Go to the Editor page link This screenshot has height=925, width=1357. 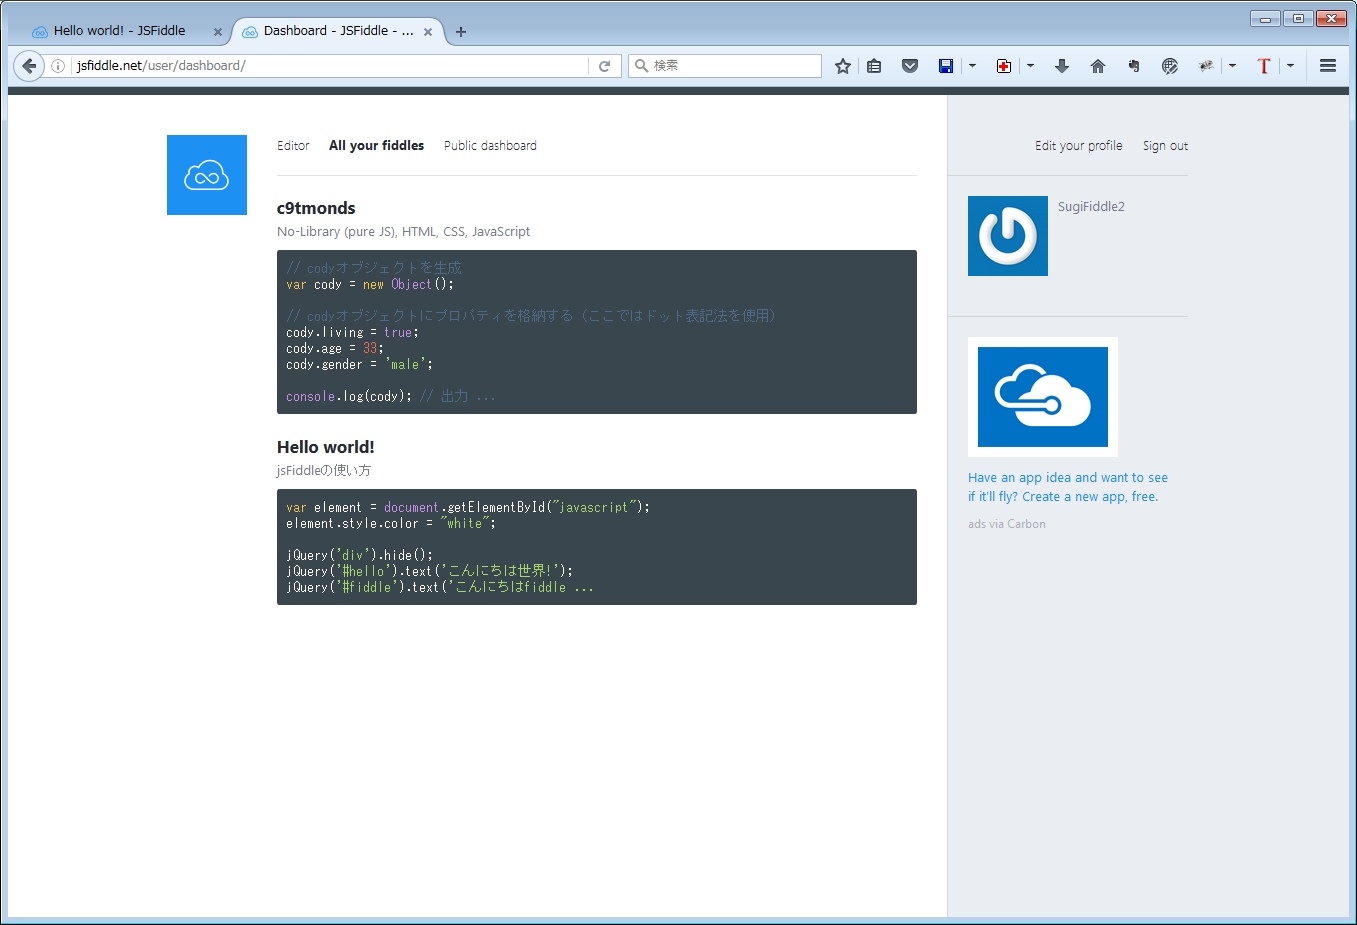tap(293, 146)
